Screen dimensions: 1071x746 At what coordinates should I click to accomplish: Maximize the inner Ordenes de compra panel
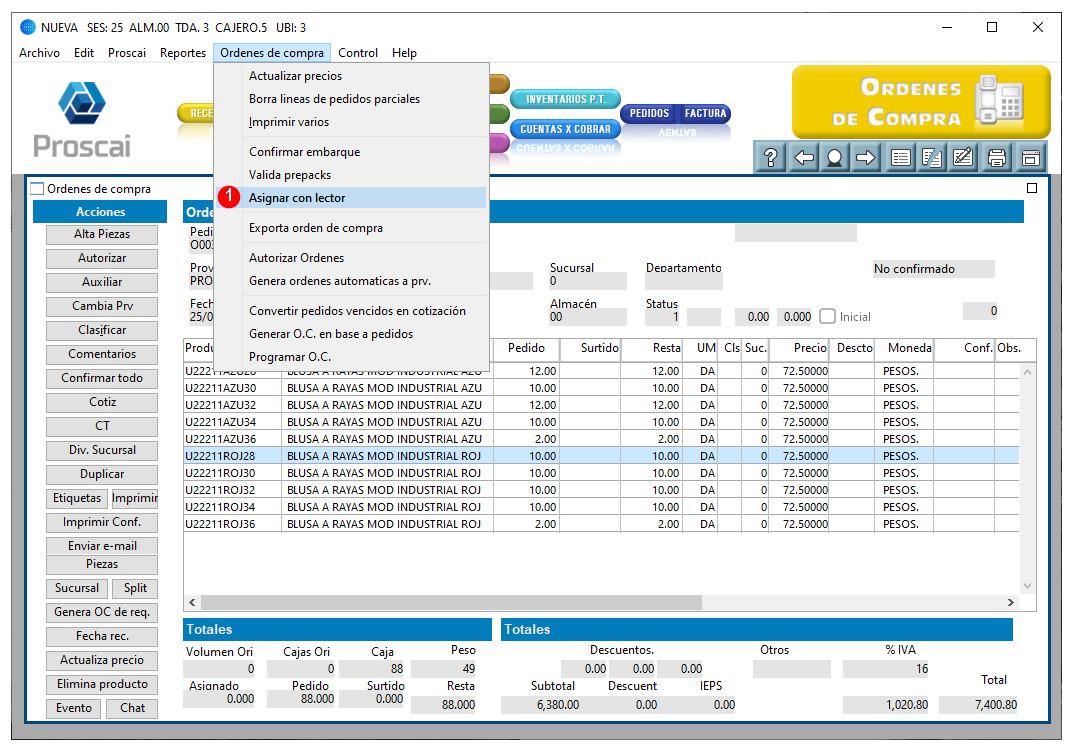click(1032, 188)
